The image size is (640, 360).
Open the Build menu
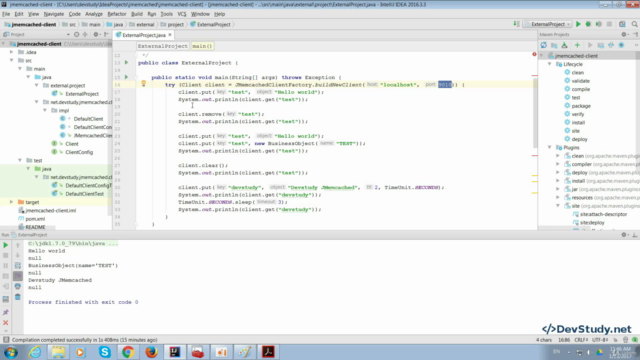(137, 14)
